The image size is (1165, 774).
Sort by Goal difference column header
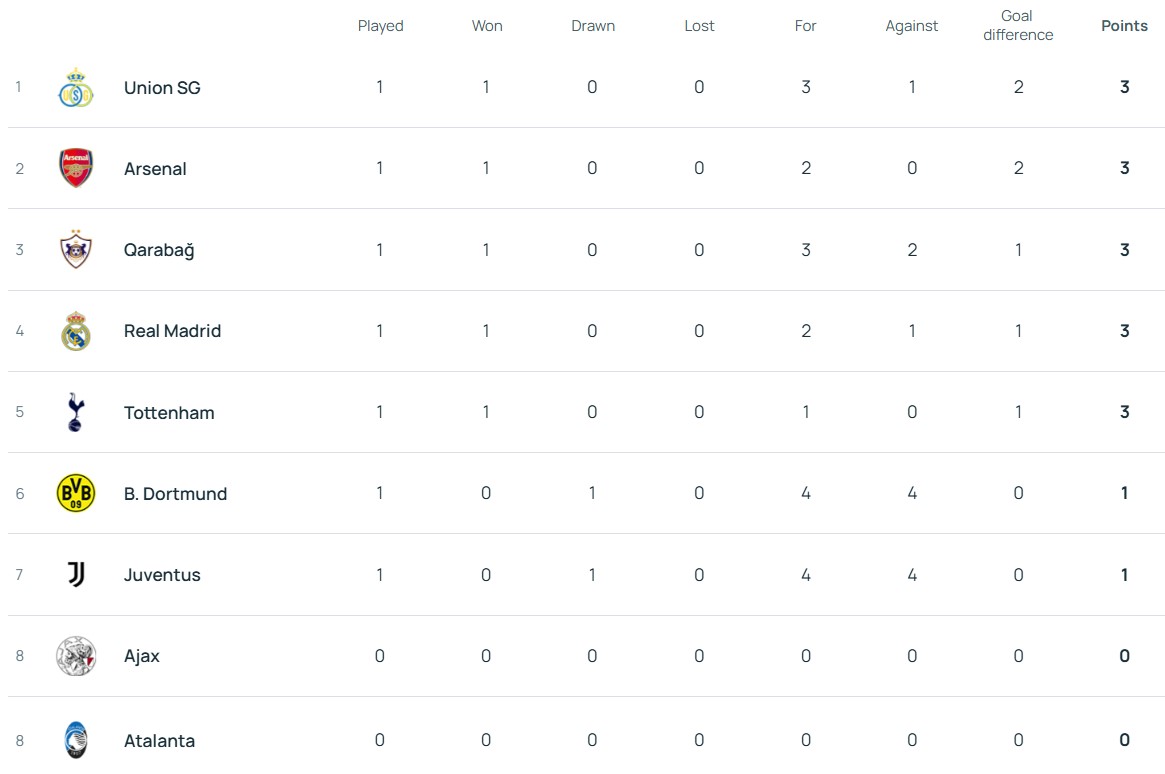coord(1017,25)
